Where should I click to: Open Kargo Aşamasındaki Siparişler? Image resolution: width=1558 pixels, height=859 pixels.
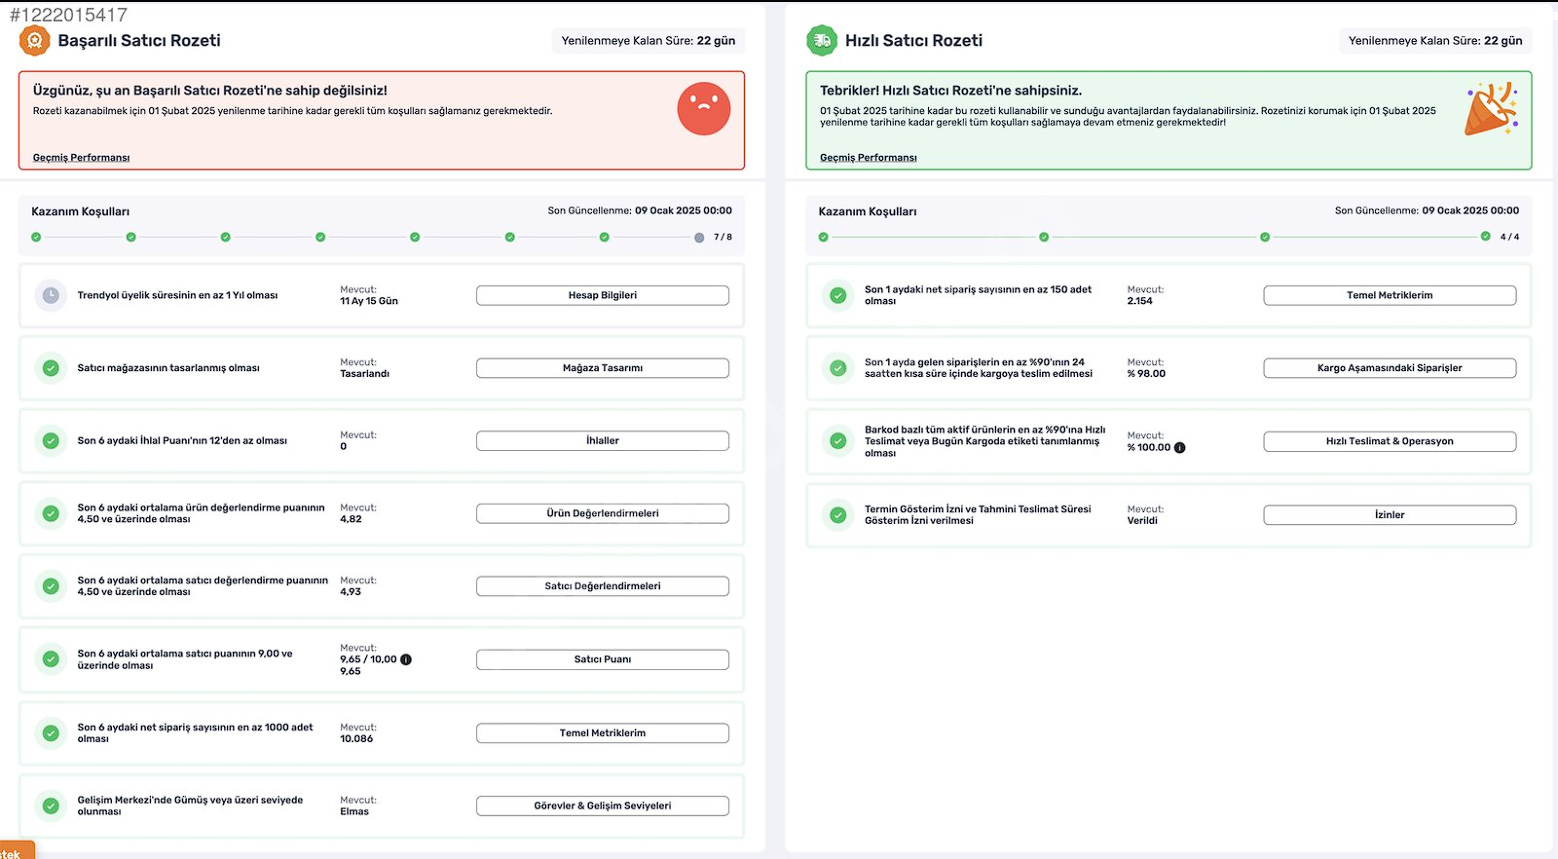1389,368
